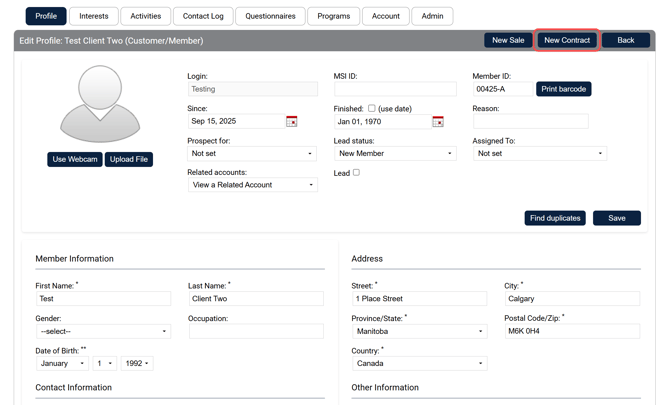Open the Since date calendar picker icon

(291, 121)
